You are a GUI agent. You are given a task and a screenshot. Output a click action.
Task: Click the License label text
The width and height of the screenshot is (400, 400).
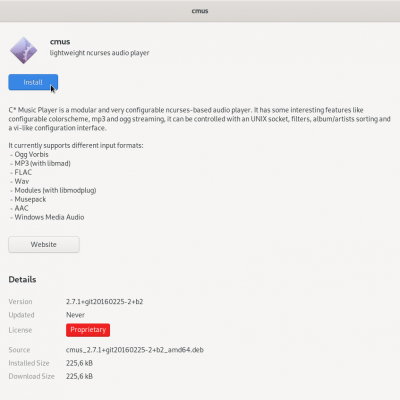pyautogui.click(x=20, y=330)
